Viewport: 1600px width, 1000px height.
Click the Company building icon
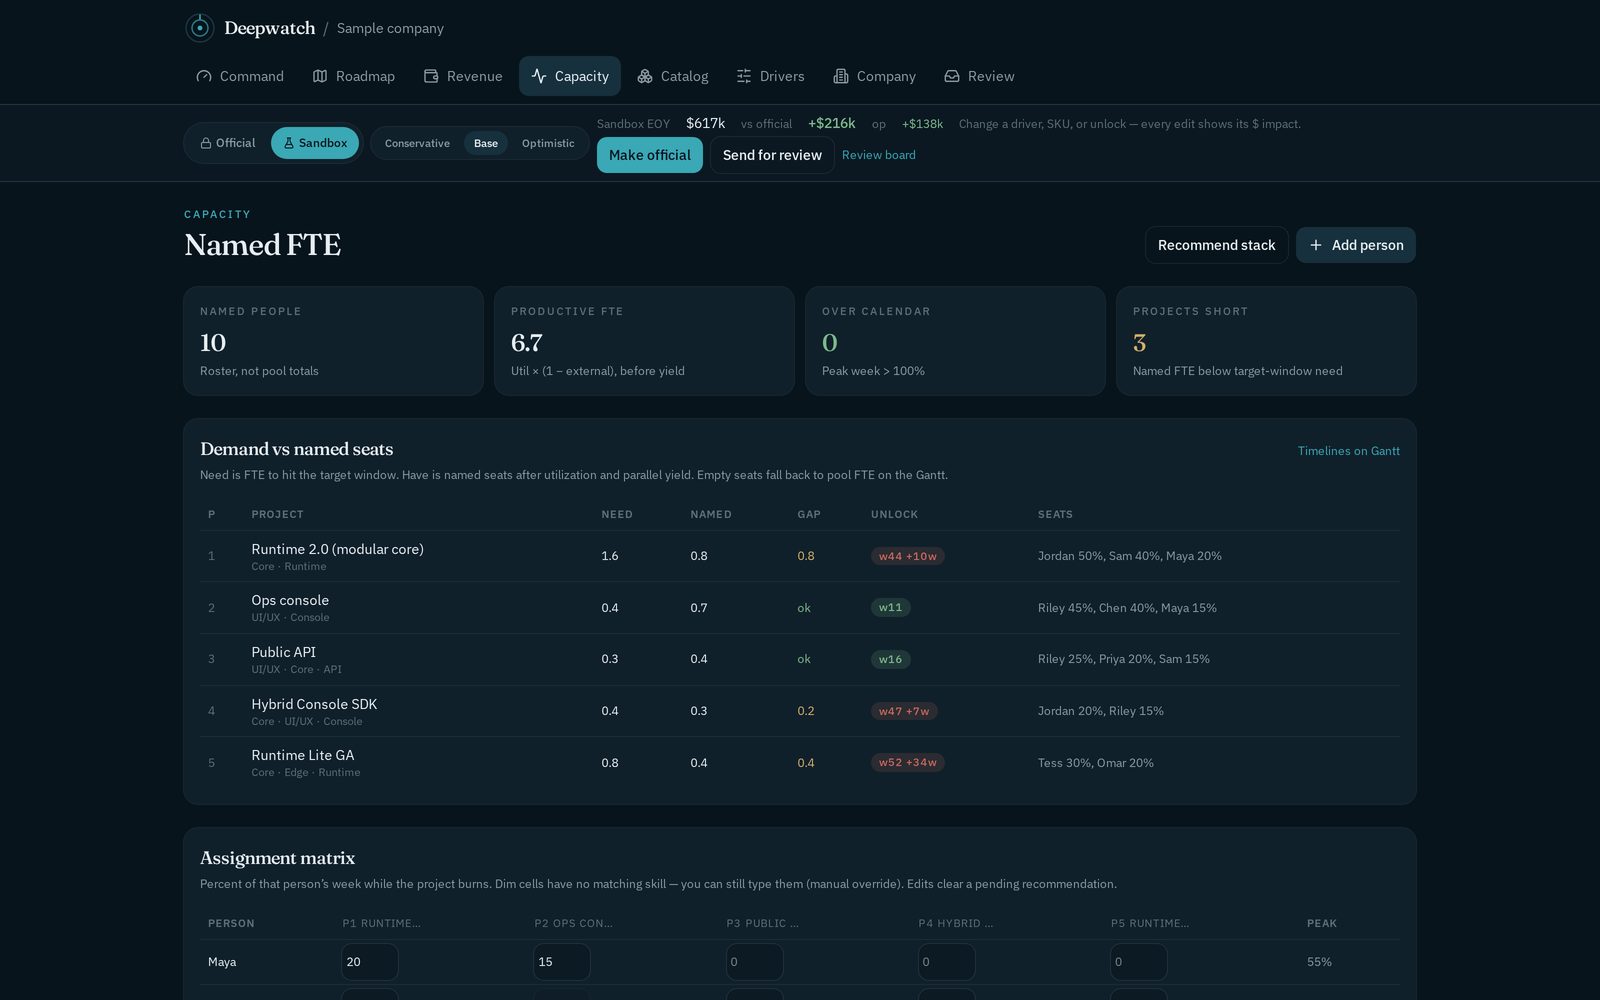point(841,76)
